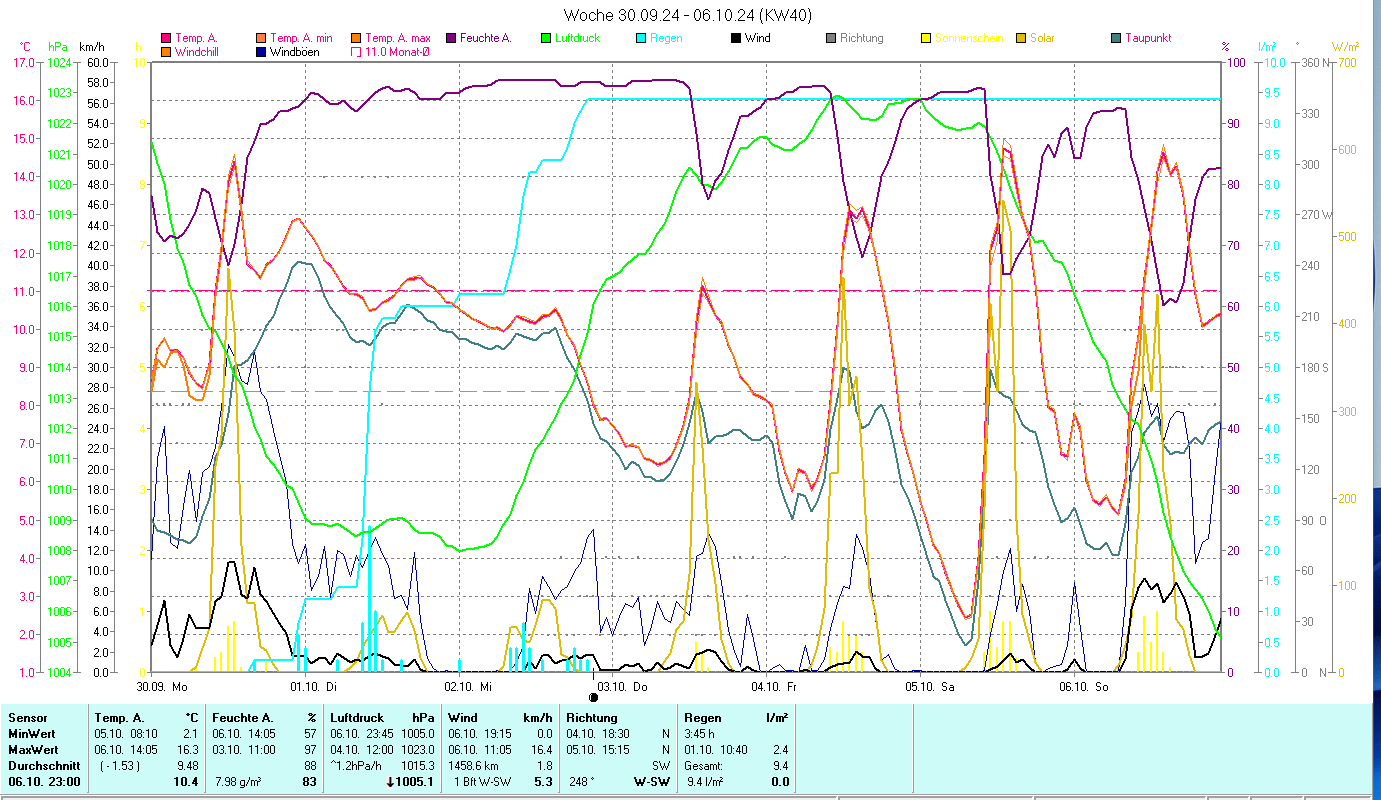Click the Temp. A. max legend label

tap(398, 38)
